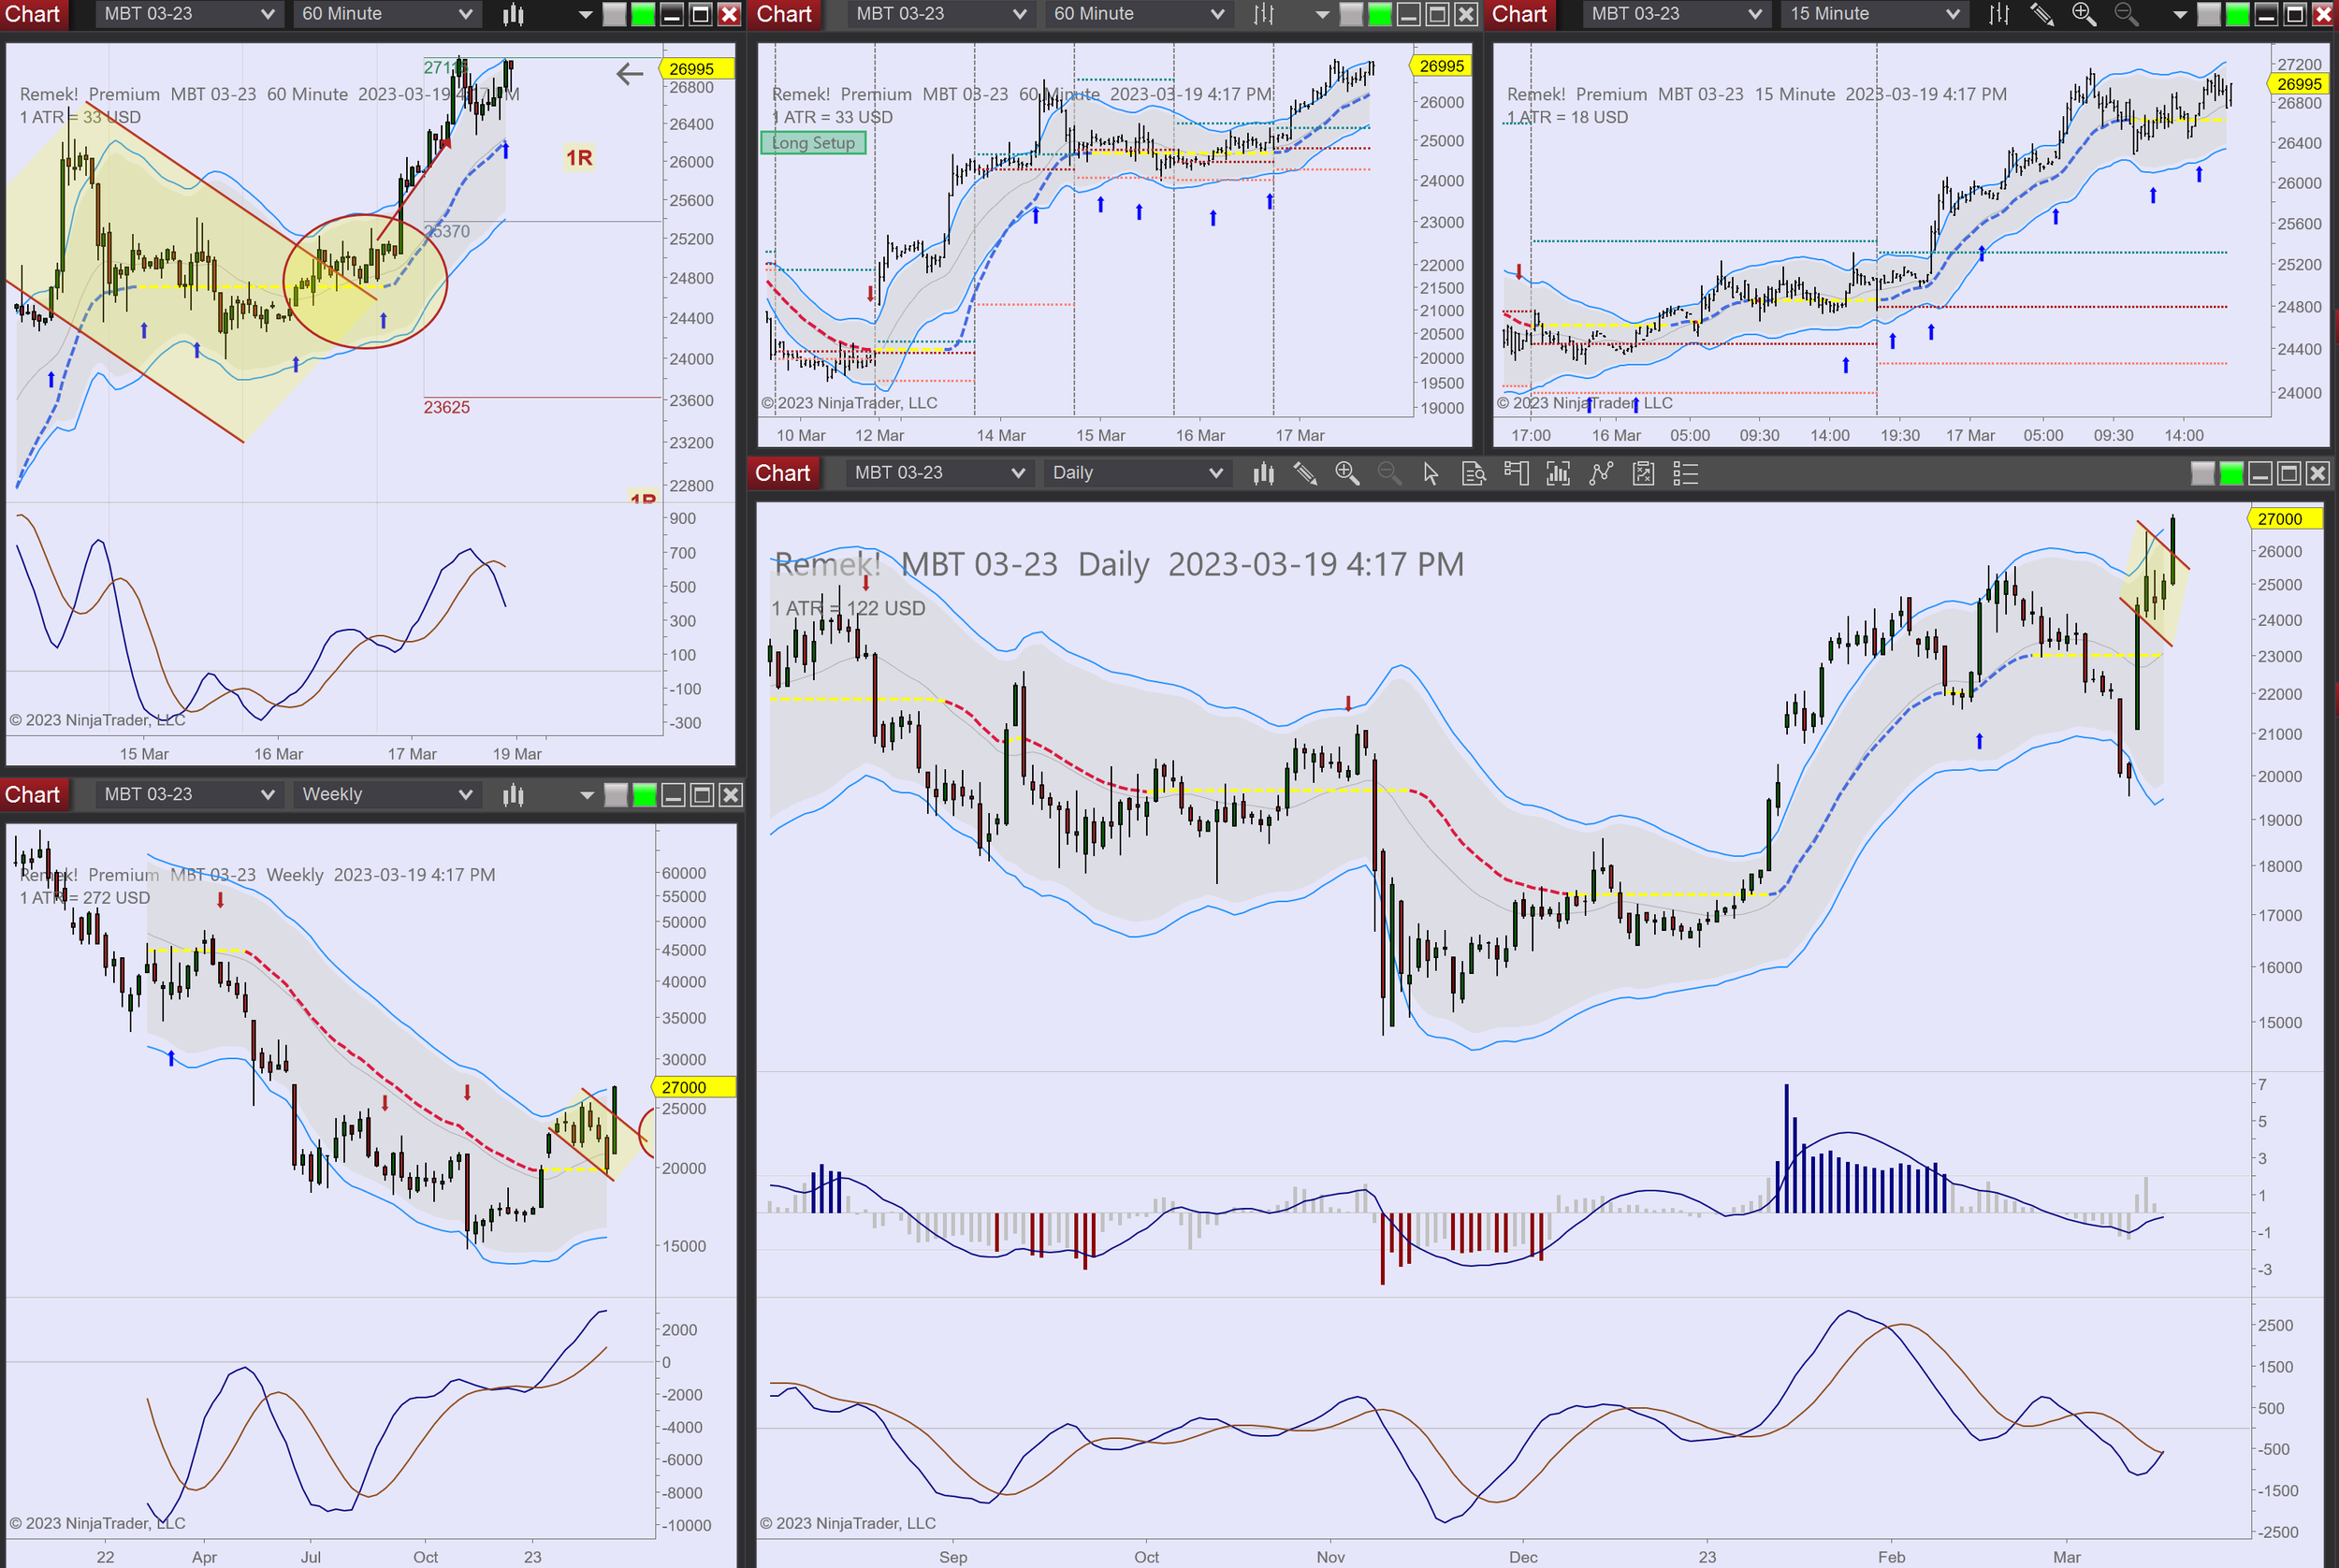Click the Chart tab of Daily window
This screenshot has width=2339, height=1568.
click(782, 473)
